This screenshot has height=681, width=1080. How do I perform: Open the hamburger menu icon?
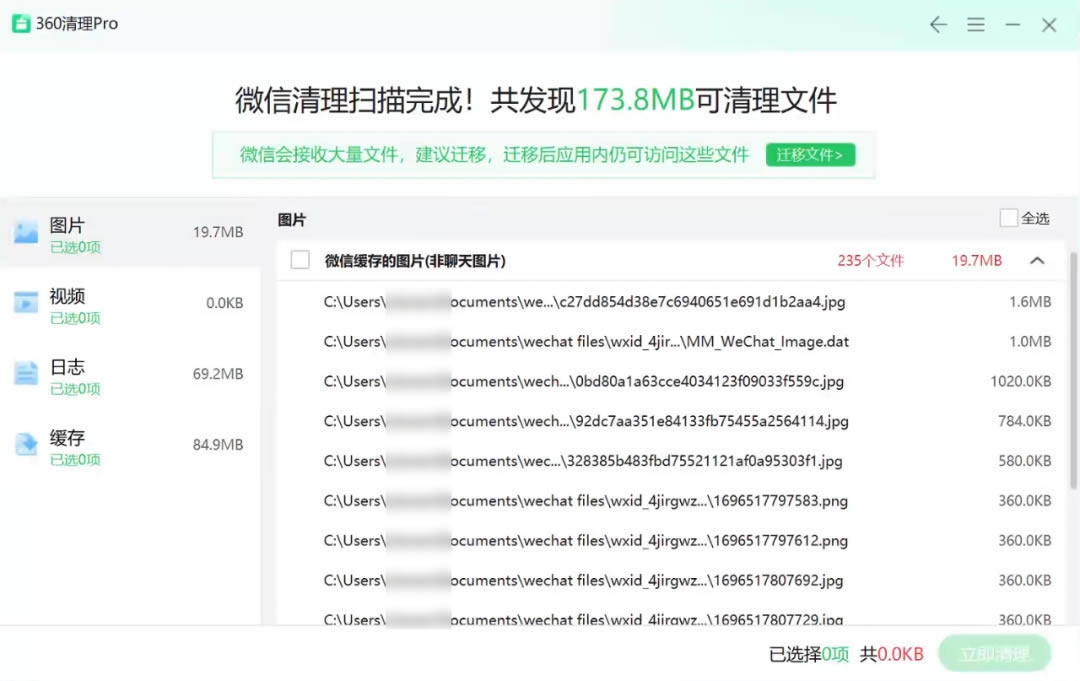pos(975,25)
